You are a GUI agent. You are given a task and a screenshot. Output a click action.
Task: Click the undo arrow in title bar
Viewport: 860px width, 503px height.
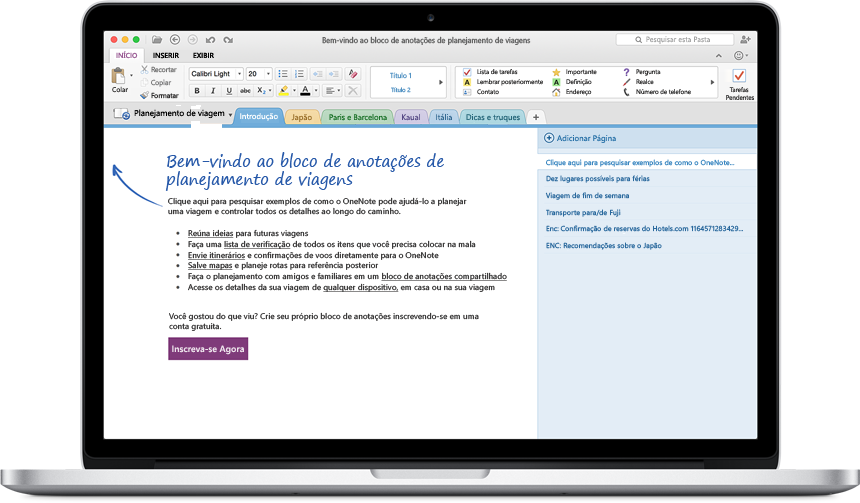(210, 39)
